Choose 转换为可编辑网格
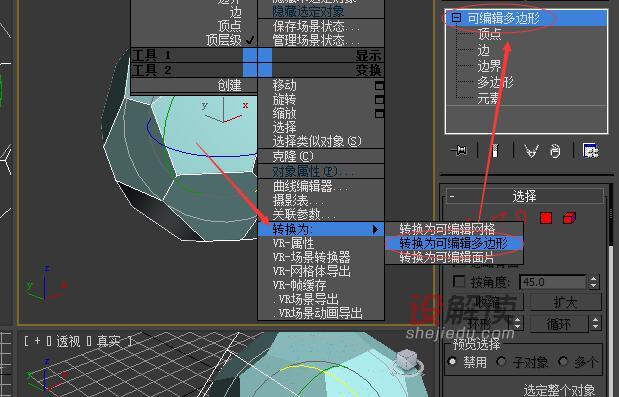This screenshot has width=619, height=397. (454, 229)
